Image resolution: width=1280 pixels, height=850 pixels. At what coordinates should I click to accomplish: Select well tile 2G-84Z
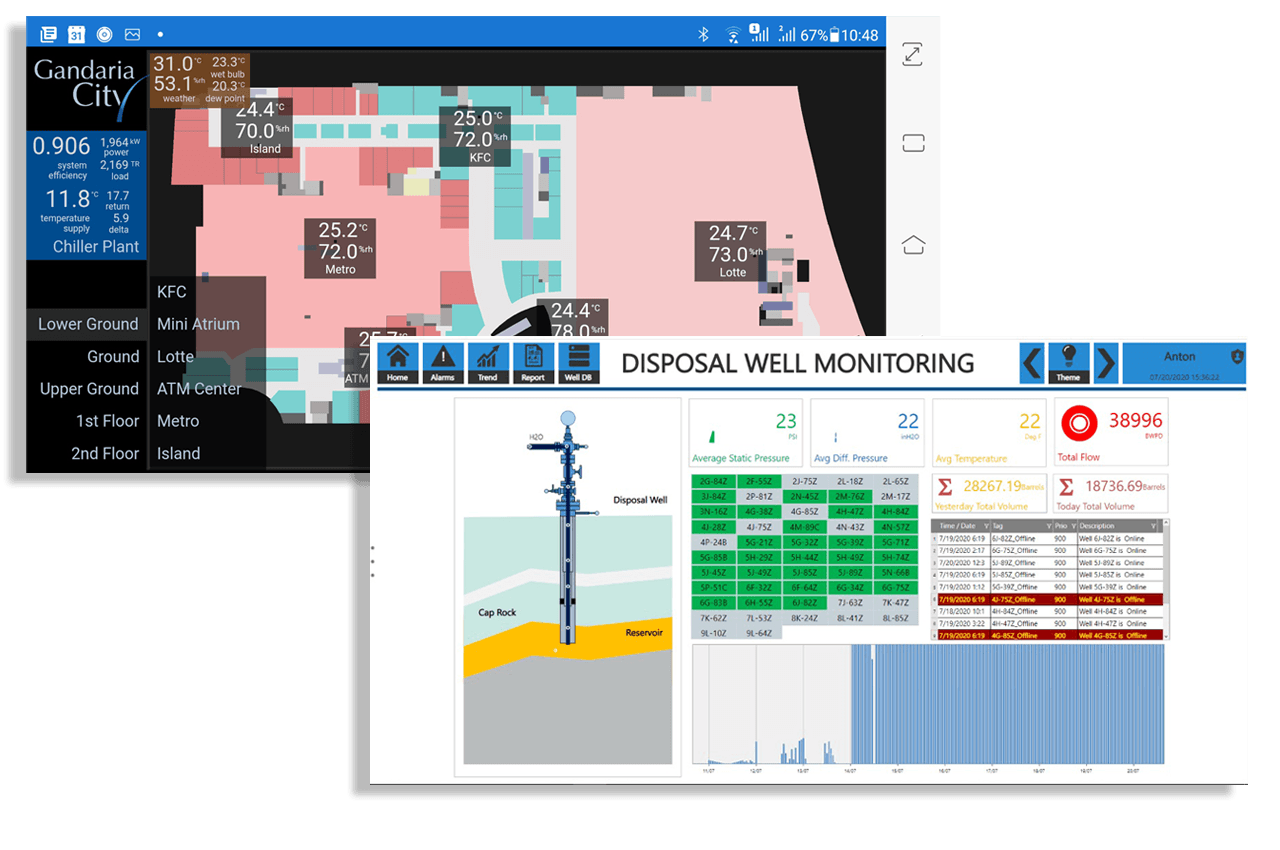[713, 481]
